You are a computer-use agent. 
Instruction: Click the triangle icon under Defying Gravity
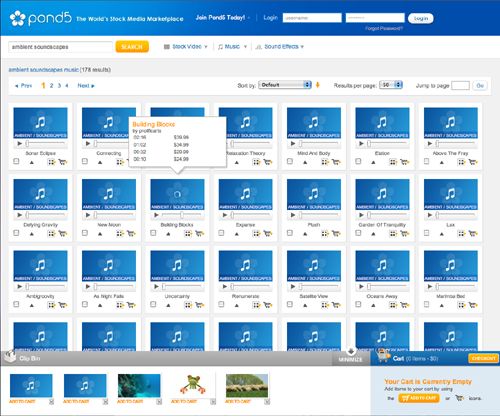(x=32, y=234)
